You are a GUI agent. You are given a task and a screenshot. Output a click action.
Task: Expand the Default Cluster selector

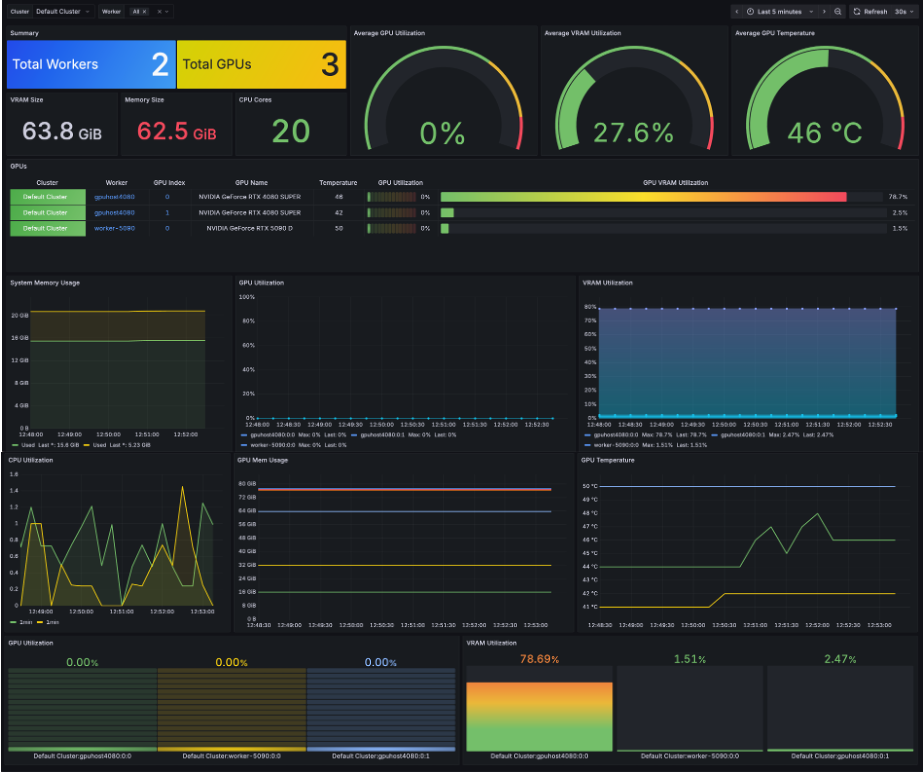pyautogui.click(x=62, y=11)
